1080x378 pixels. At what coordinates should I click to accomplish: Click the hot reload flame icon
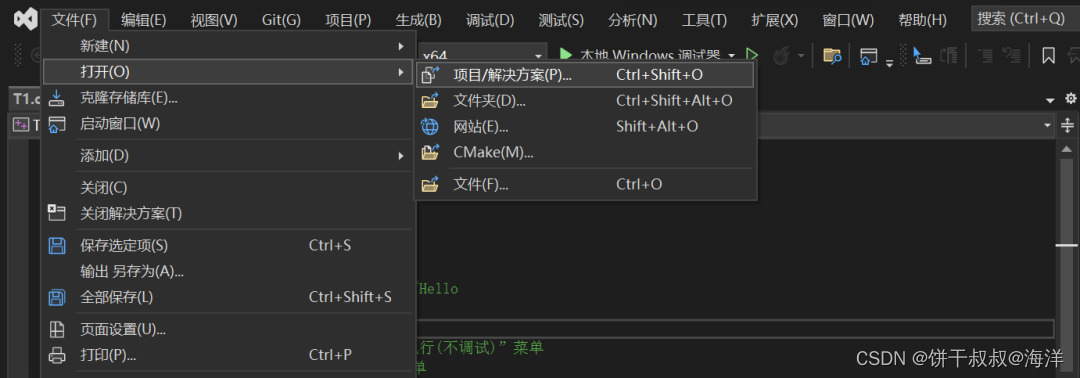tap(781, 55)
